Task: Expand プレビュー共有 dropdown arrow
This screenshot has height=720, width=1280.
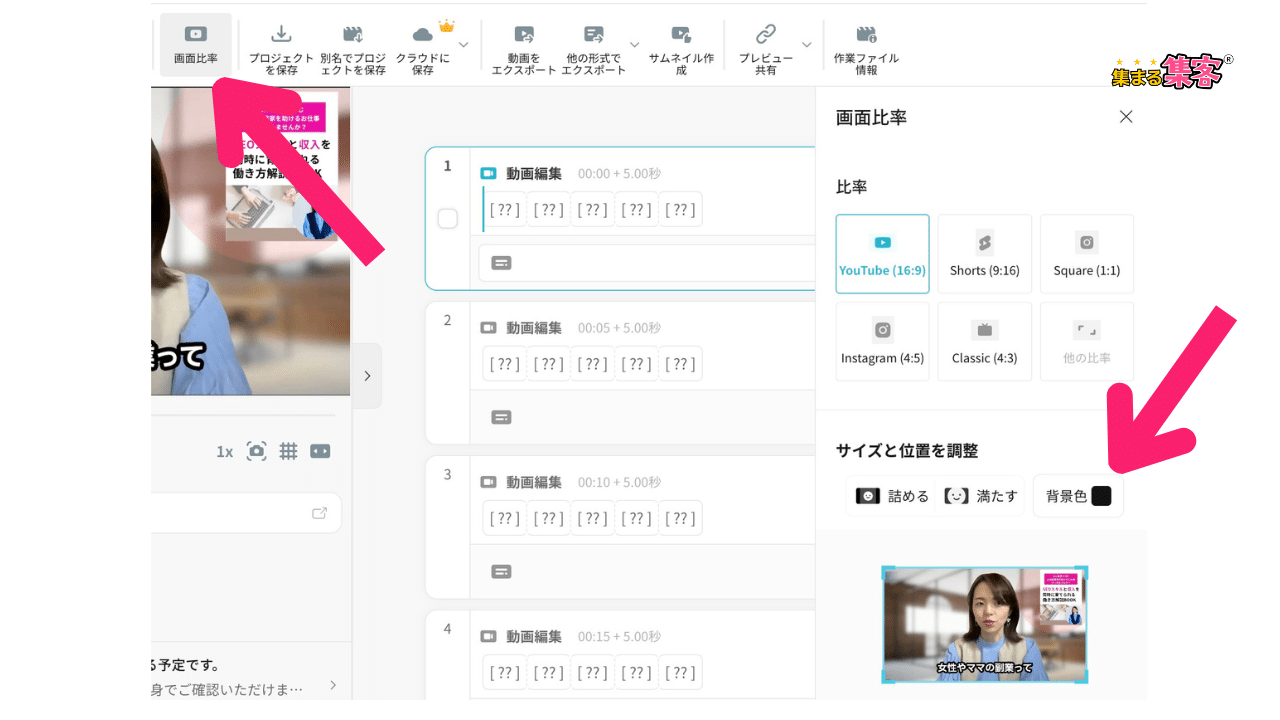Action: [806, 45]
